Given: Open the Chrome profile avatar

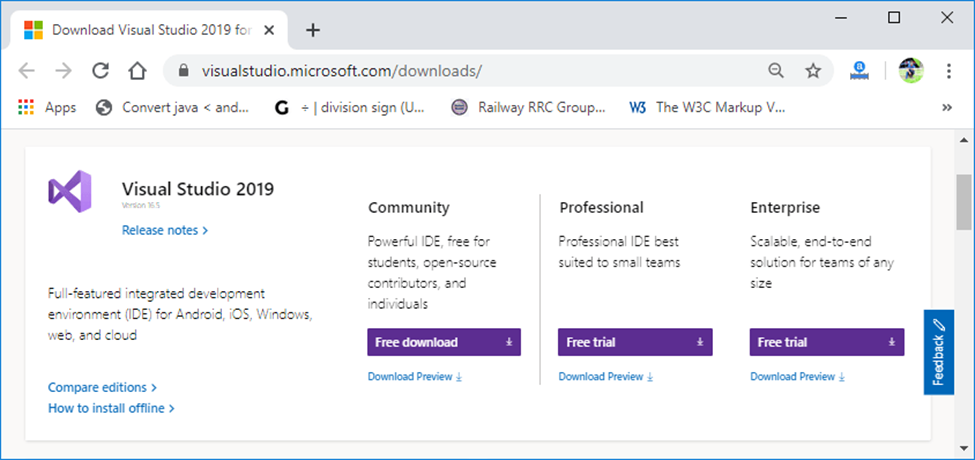Looking at the screenshot, I should [x=911, y=71].
